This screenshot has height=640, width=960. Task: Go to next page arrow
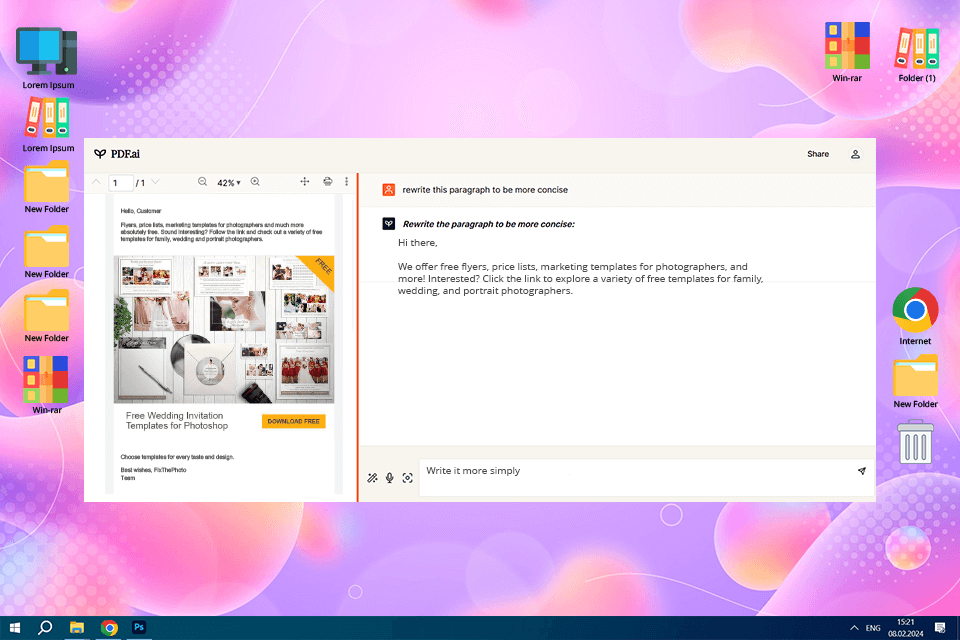click(x=156, y=182)
